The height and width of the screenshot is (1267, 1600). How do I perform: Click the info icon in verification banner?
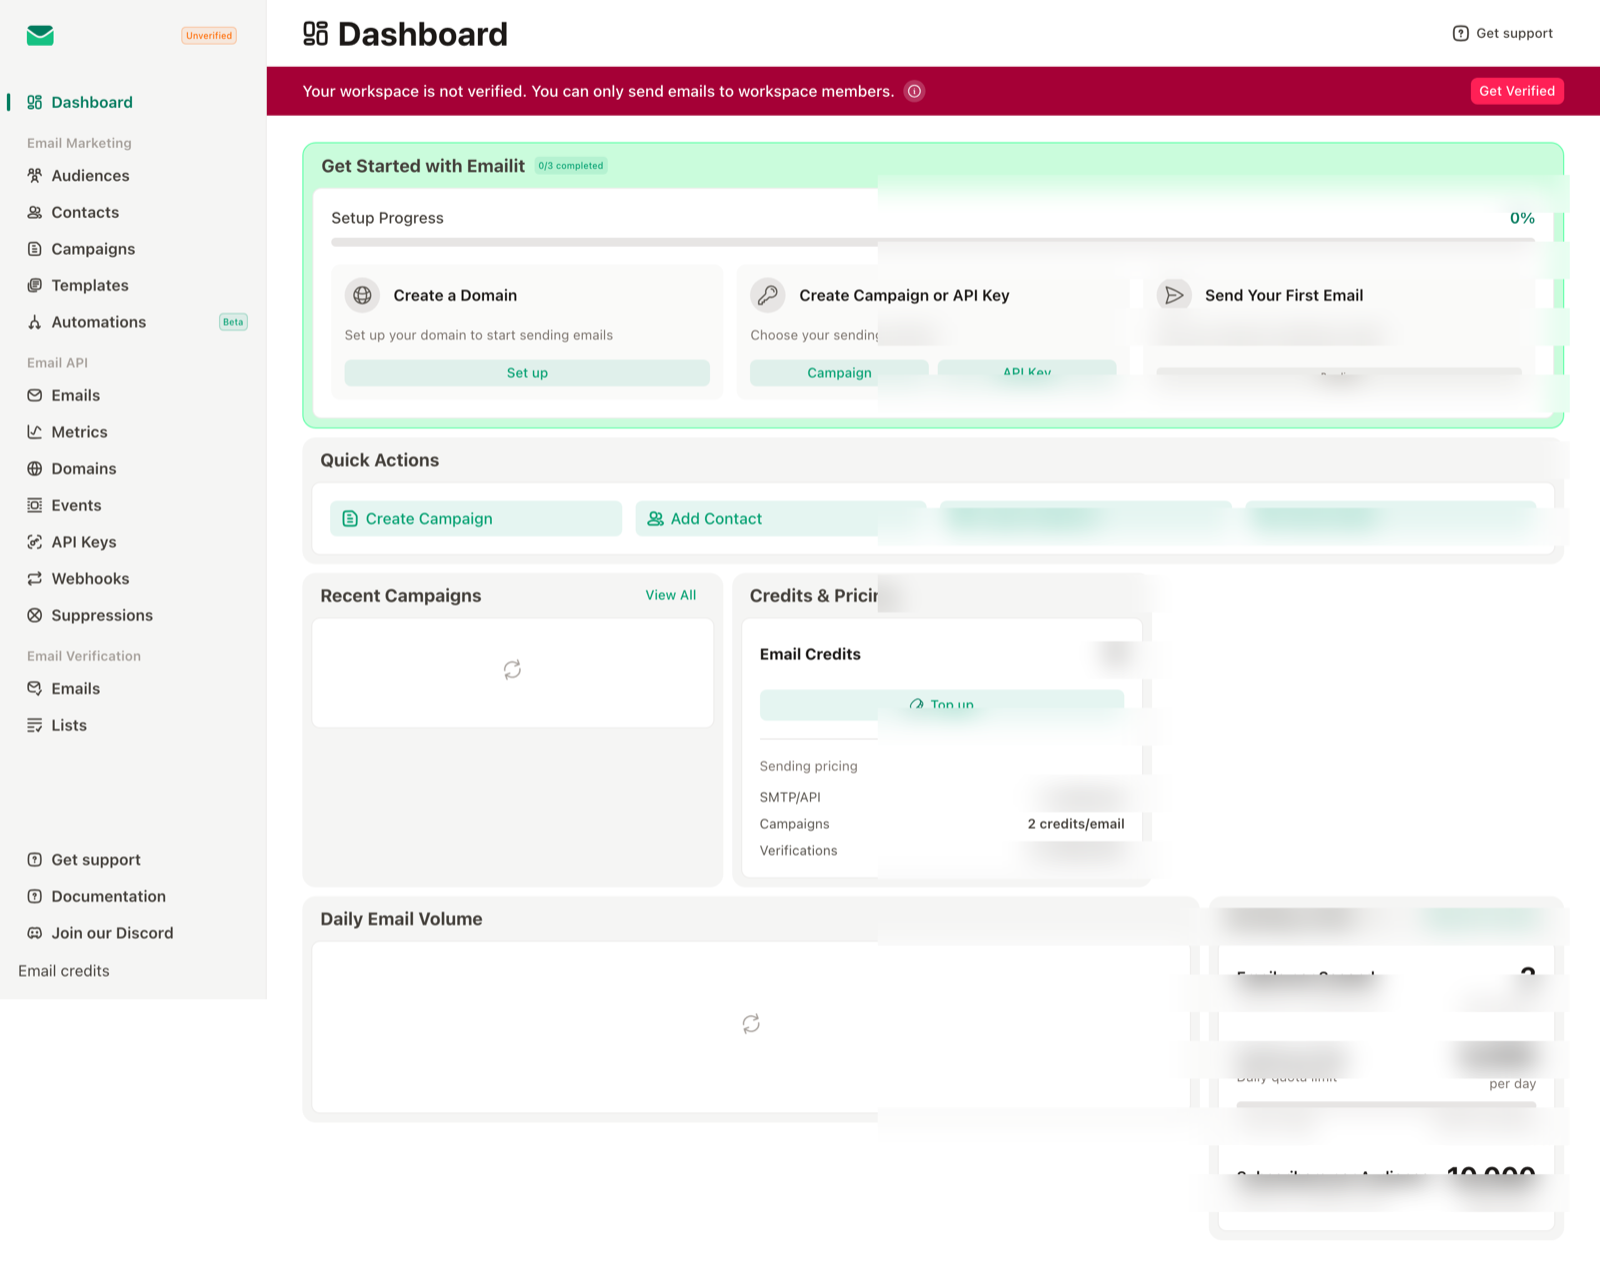point(914,91)
